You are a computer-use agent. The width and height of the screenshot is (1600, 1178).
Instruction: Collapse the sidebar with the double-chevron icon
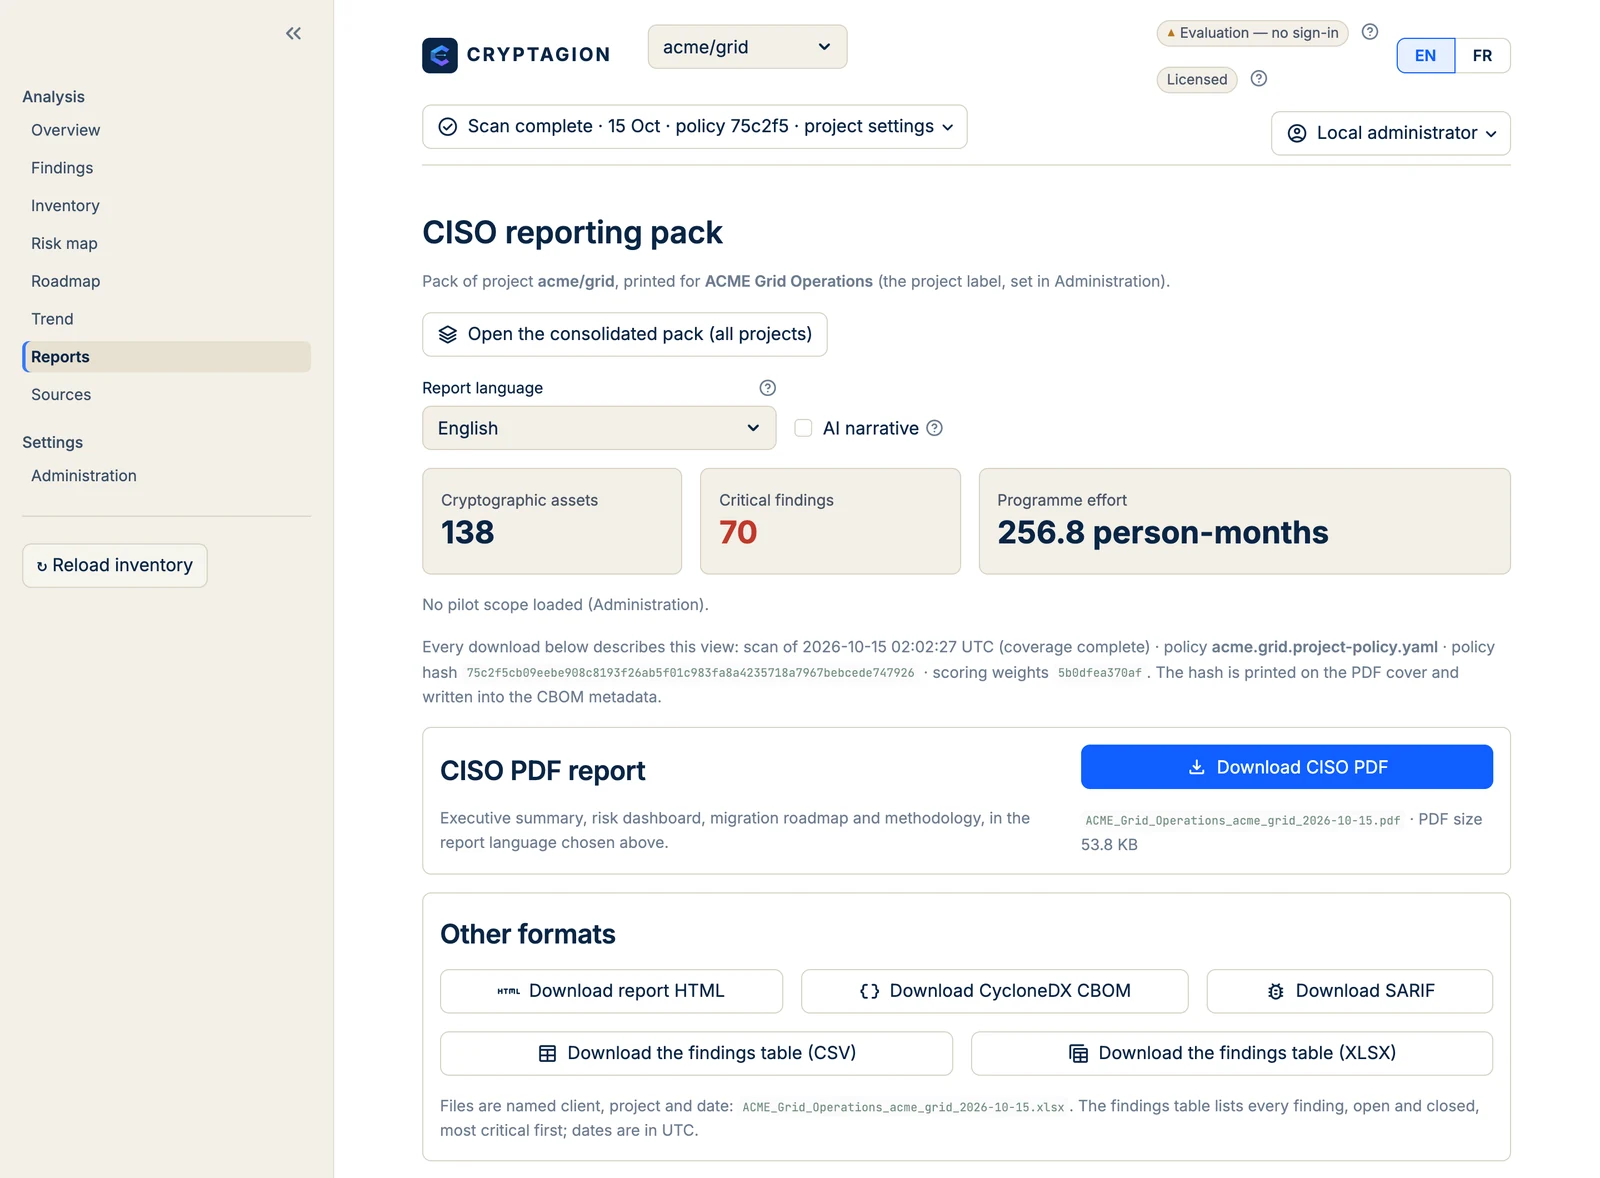[293, 34]
